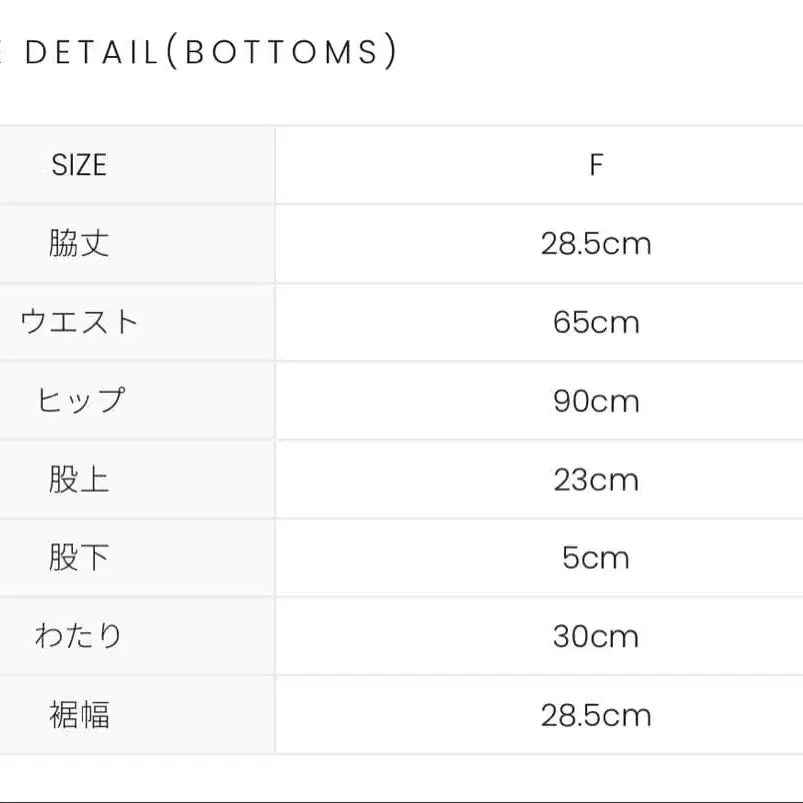The width and height of the screenshot is (803, 803).
Task: Select the 65cm waist value
Action: click(x=596, y=322)
